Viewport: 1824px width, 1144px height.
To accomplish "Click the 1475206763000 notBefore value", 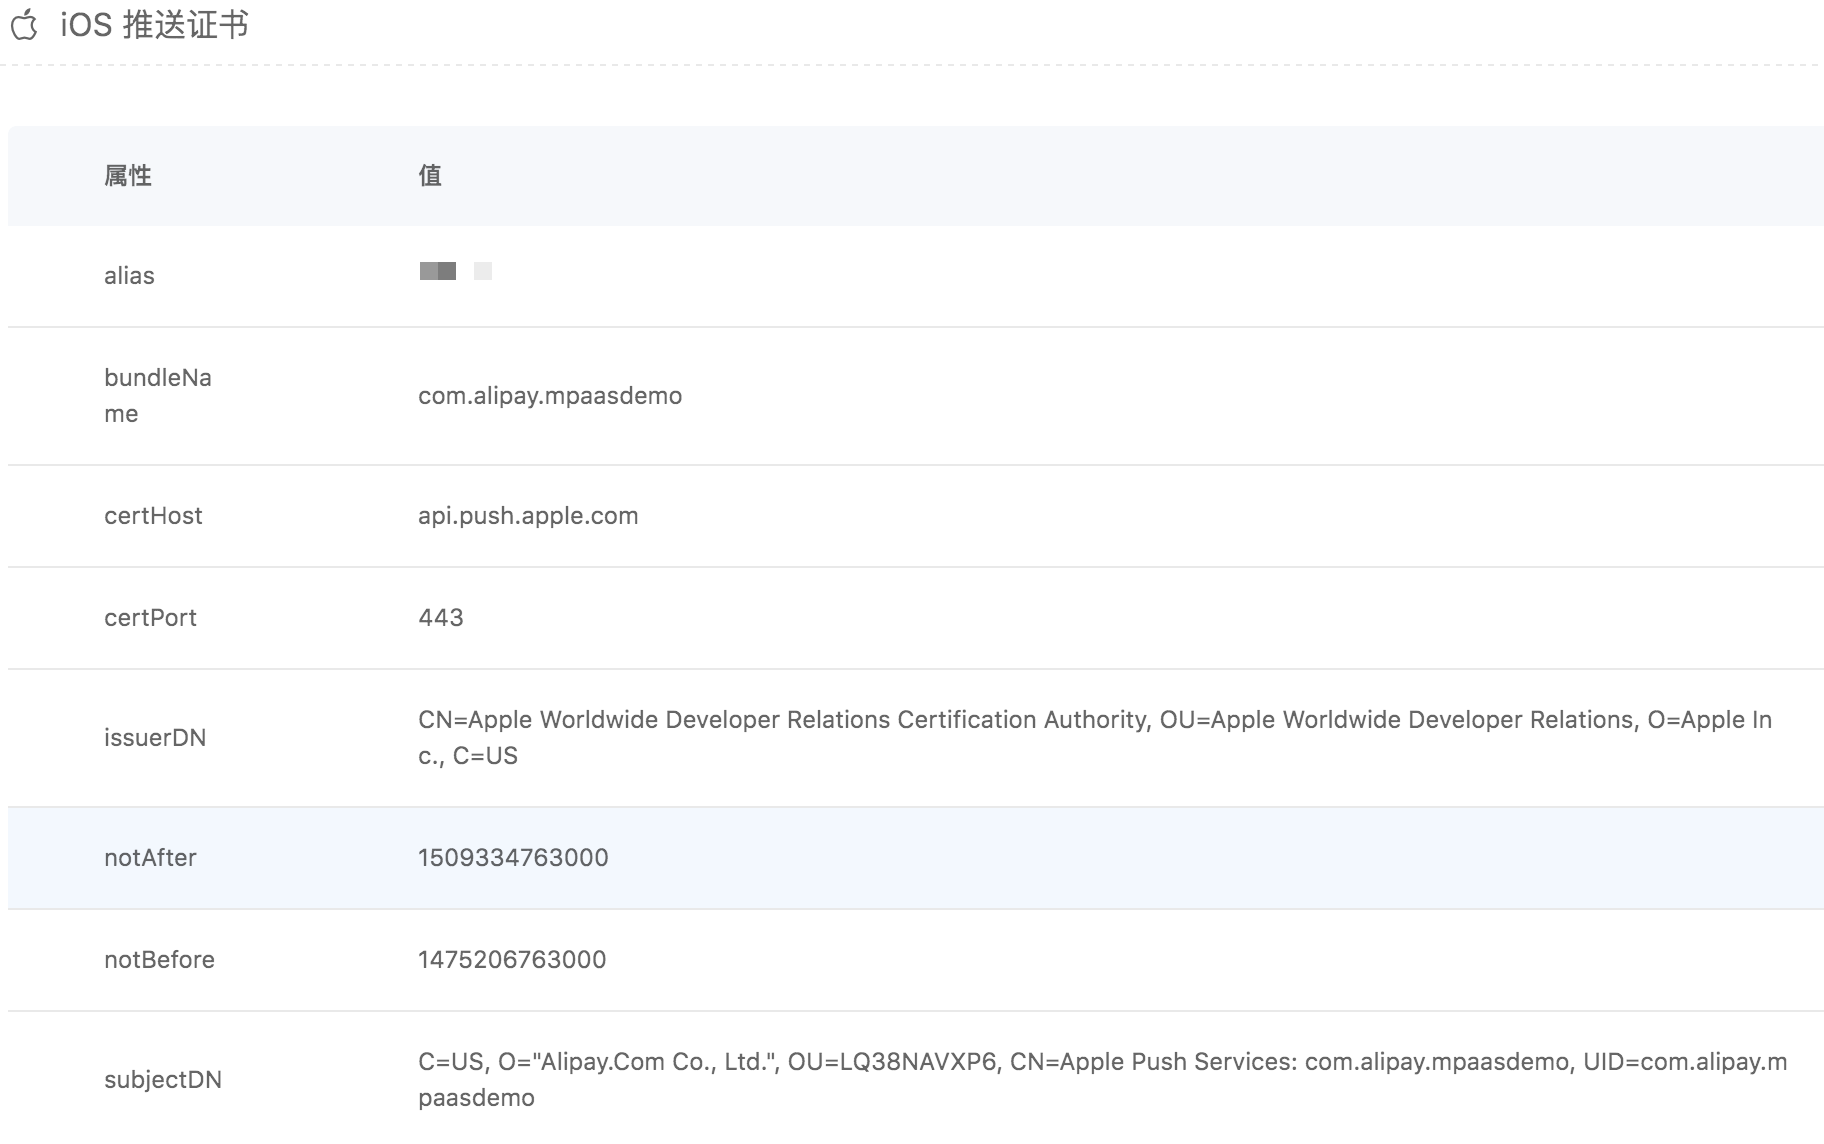I will pos(512,960).
